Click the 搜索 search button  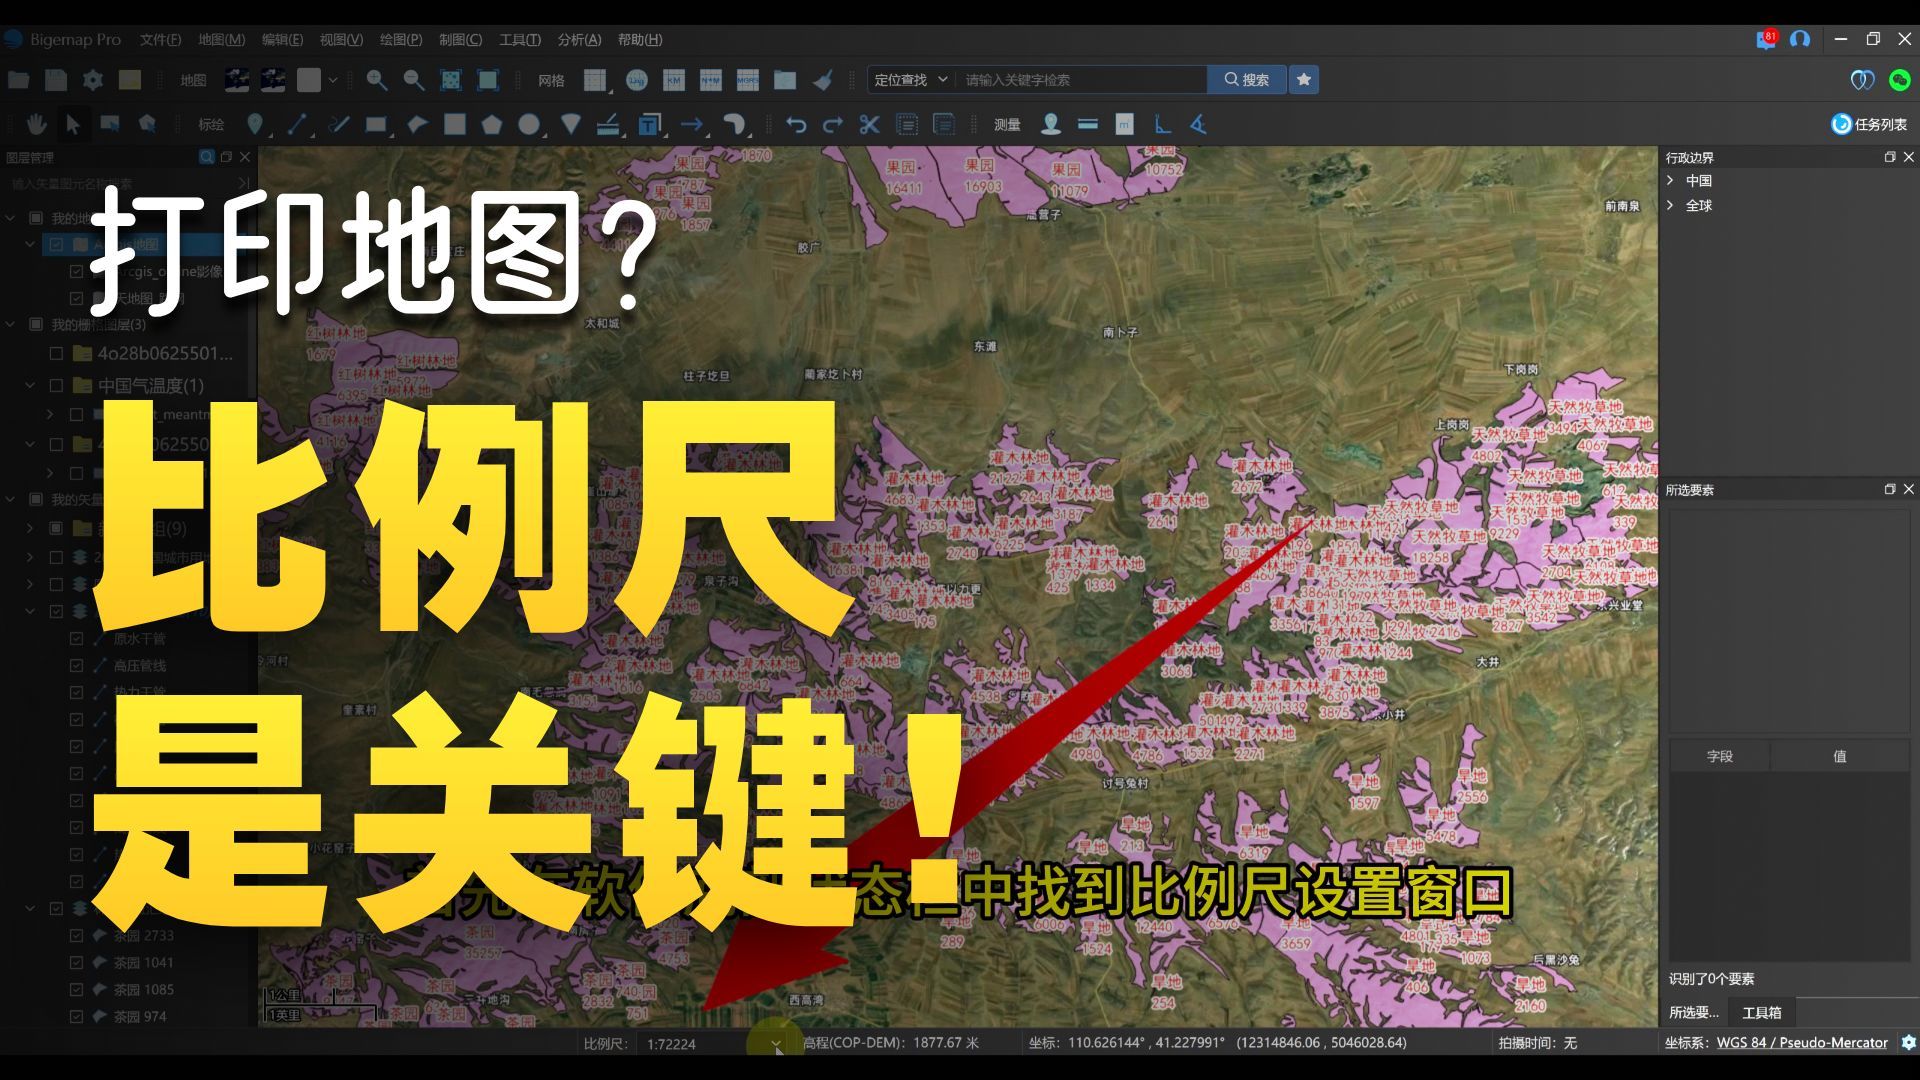(x=1246, y=80)
